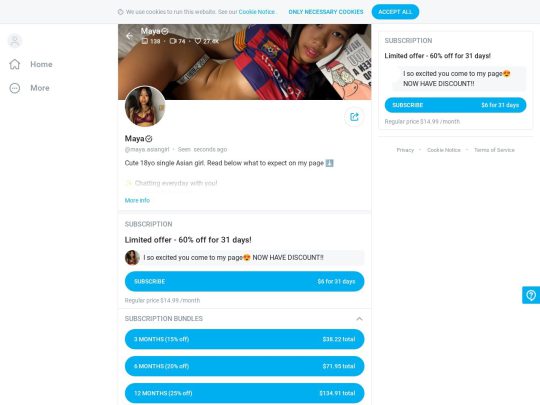Open the Cookie Notice link in banner

[x=257, y=12]
